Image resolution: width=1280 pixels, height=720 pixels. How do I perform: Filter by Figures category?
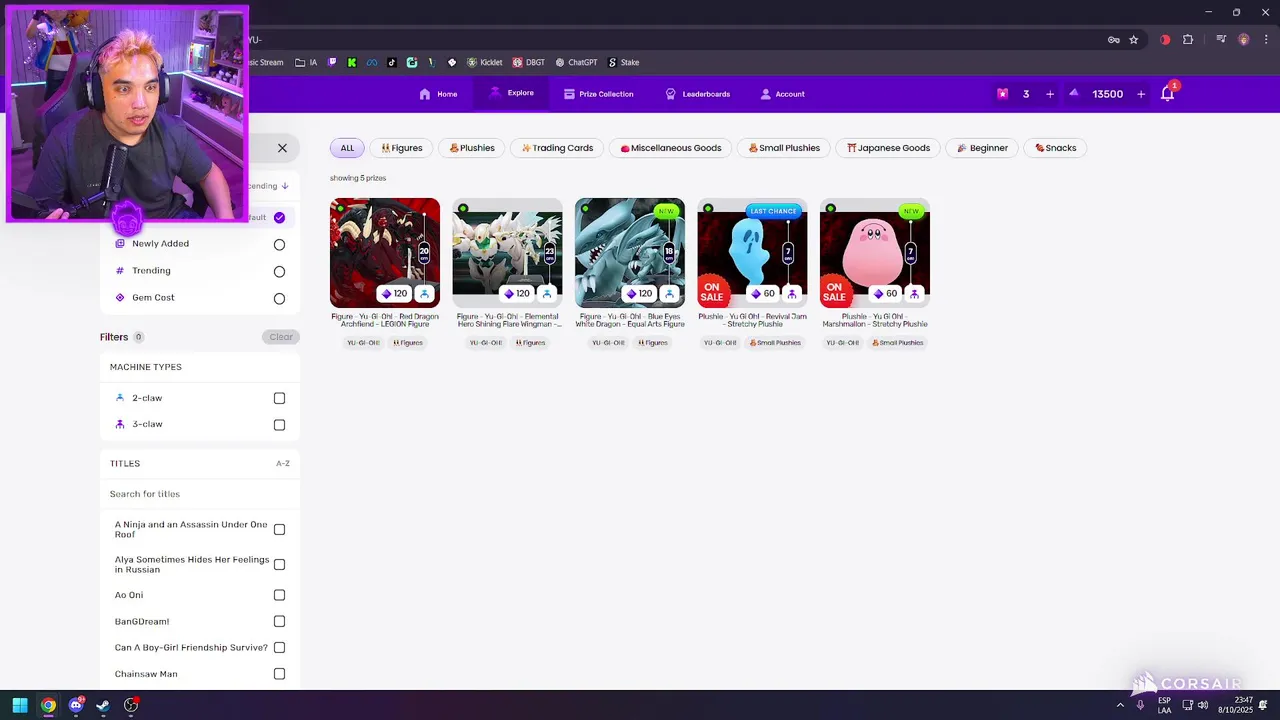point(402,148)
